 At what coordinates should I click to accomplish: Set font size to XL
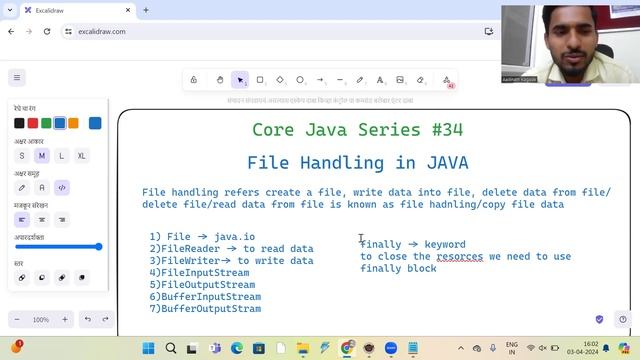(x=82, y=156)
